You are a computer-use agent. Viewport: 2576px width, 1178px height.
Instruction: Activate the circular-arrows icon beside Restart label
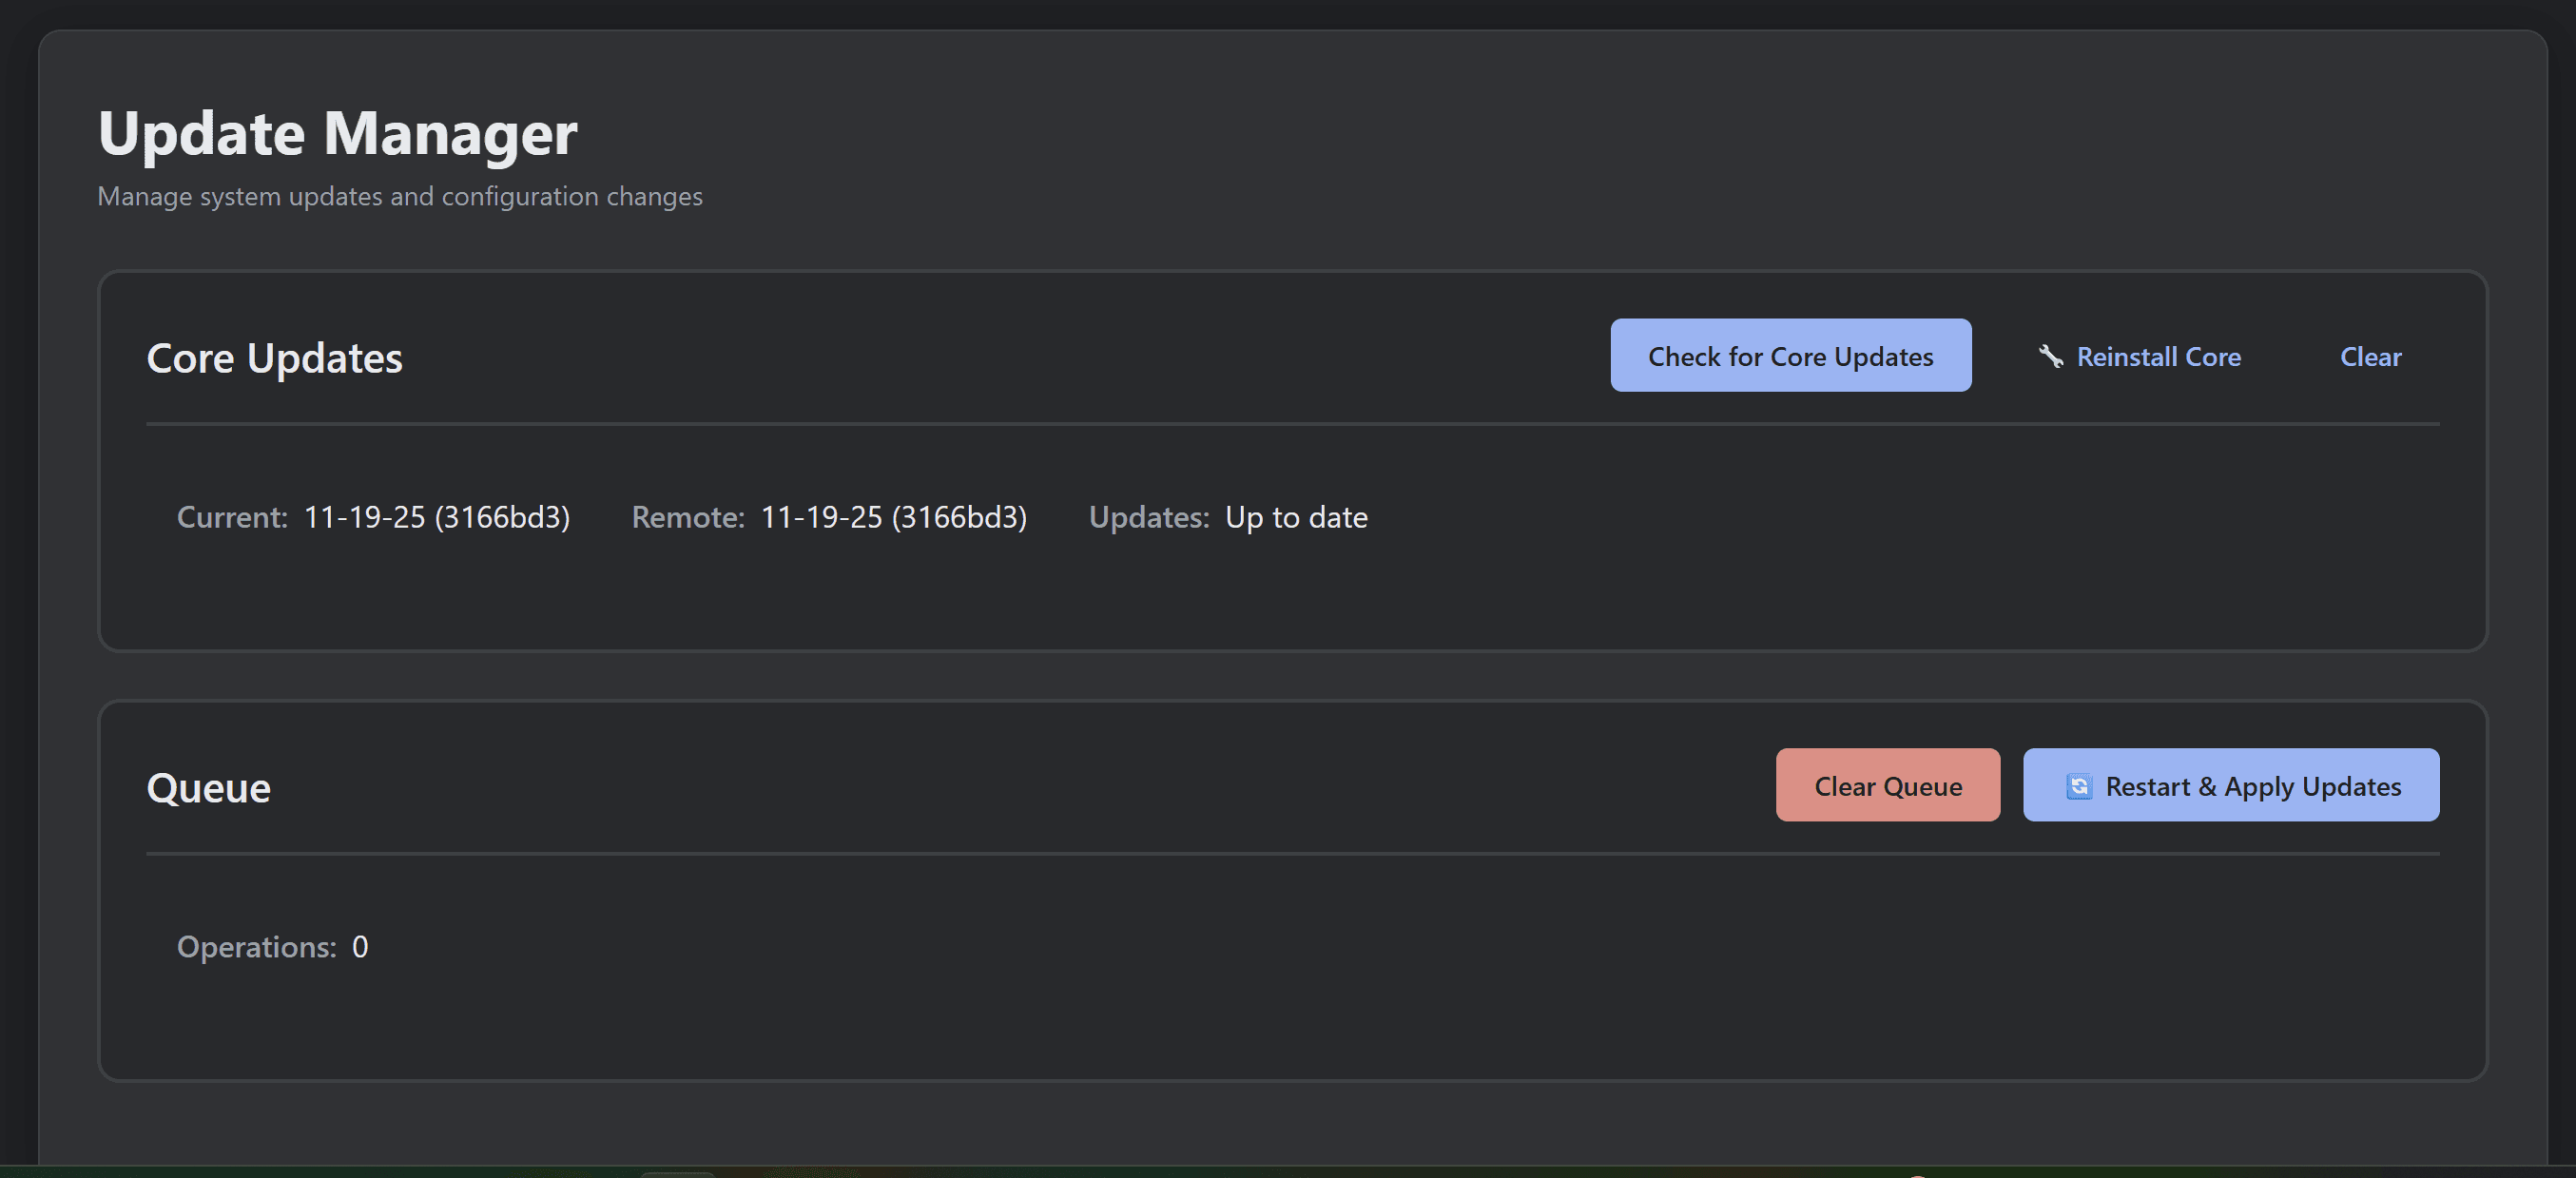coord(2080,786)
